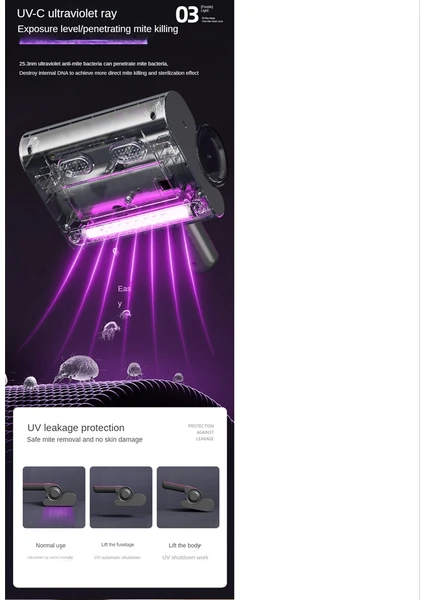424x600 pixels.
Task: Select the "Normal use" thumbnail with purple light
Action: coord(54,497)
